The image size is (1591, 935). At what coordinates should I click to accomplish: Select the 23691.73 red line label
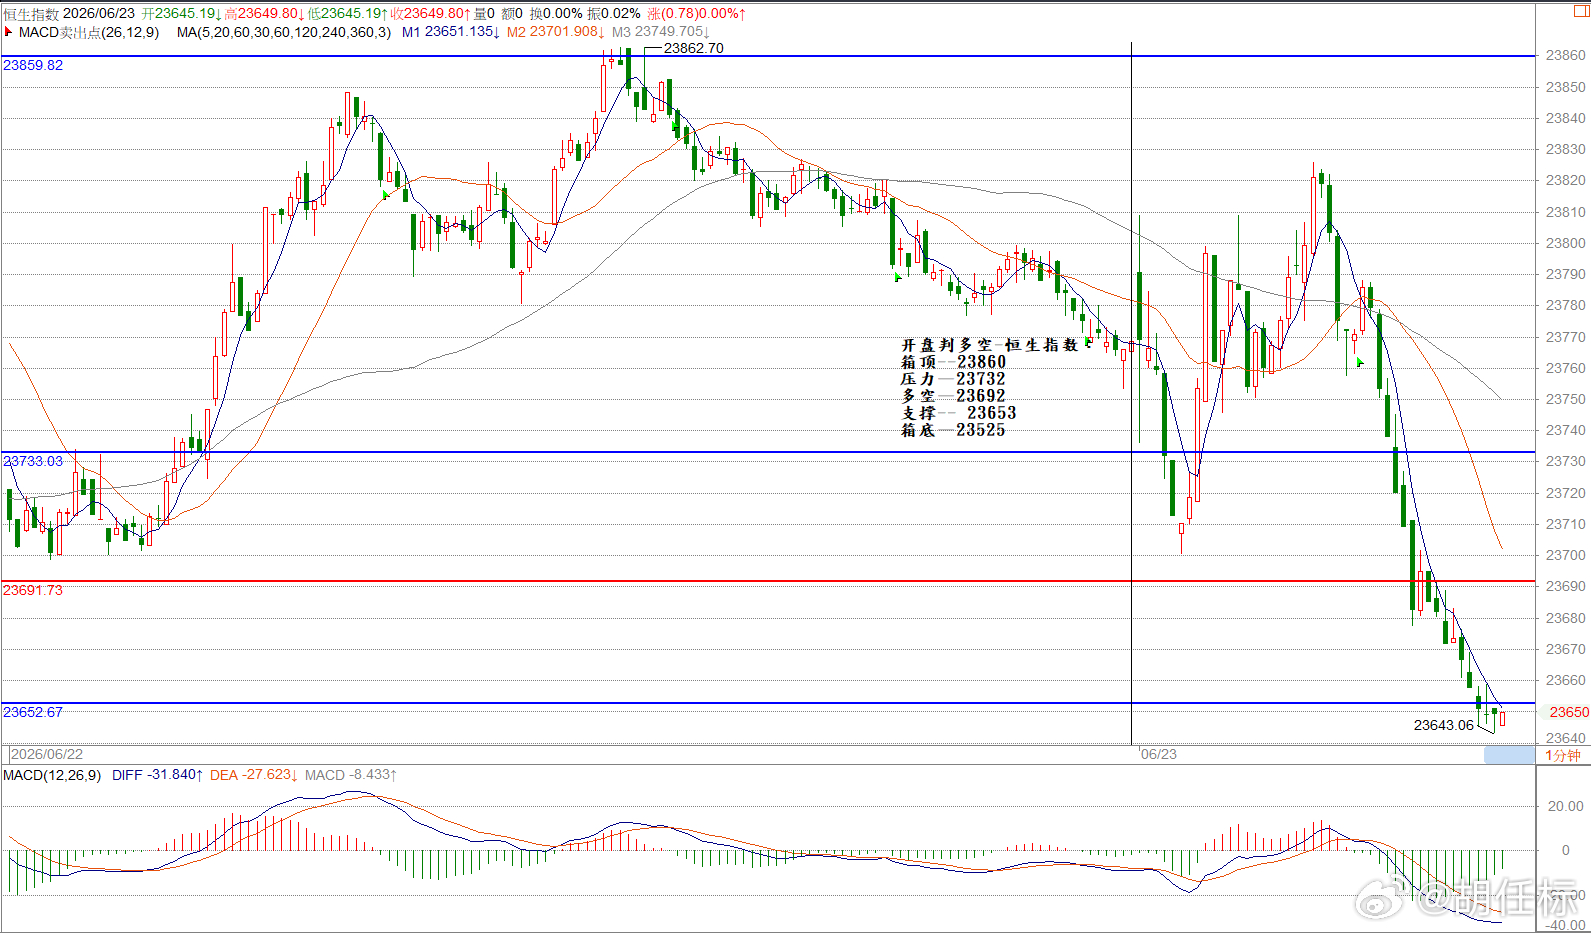[33, 590]
